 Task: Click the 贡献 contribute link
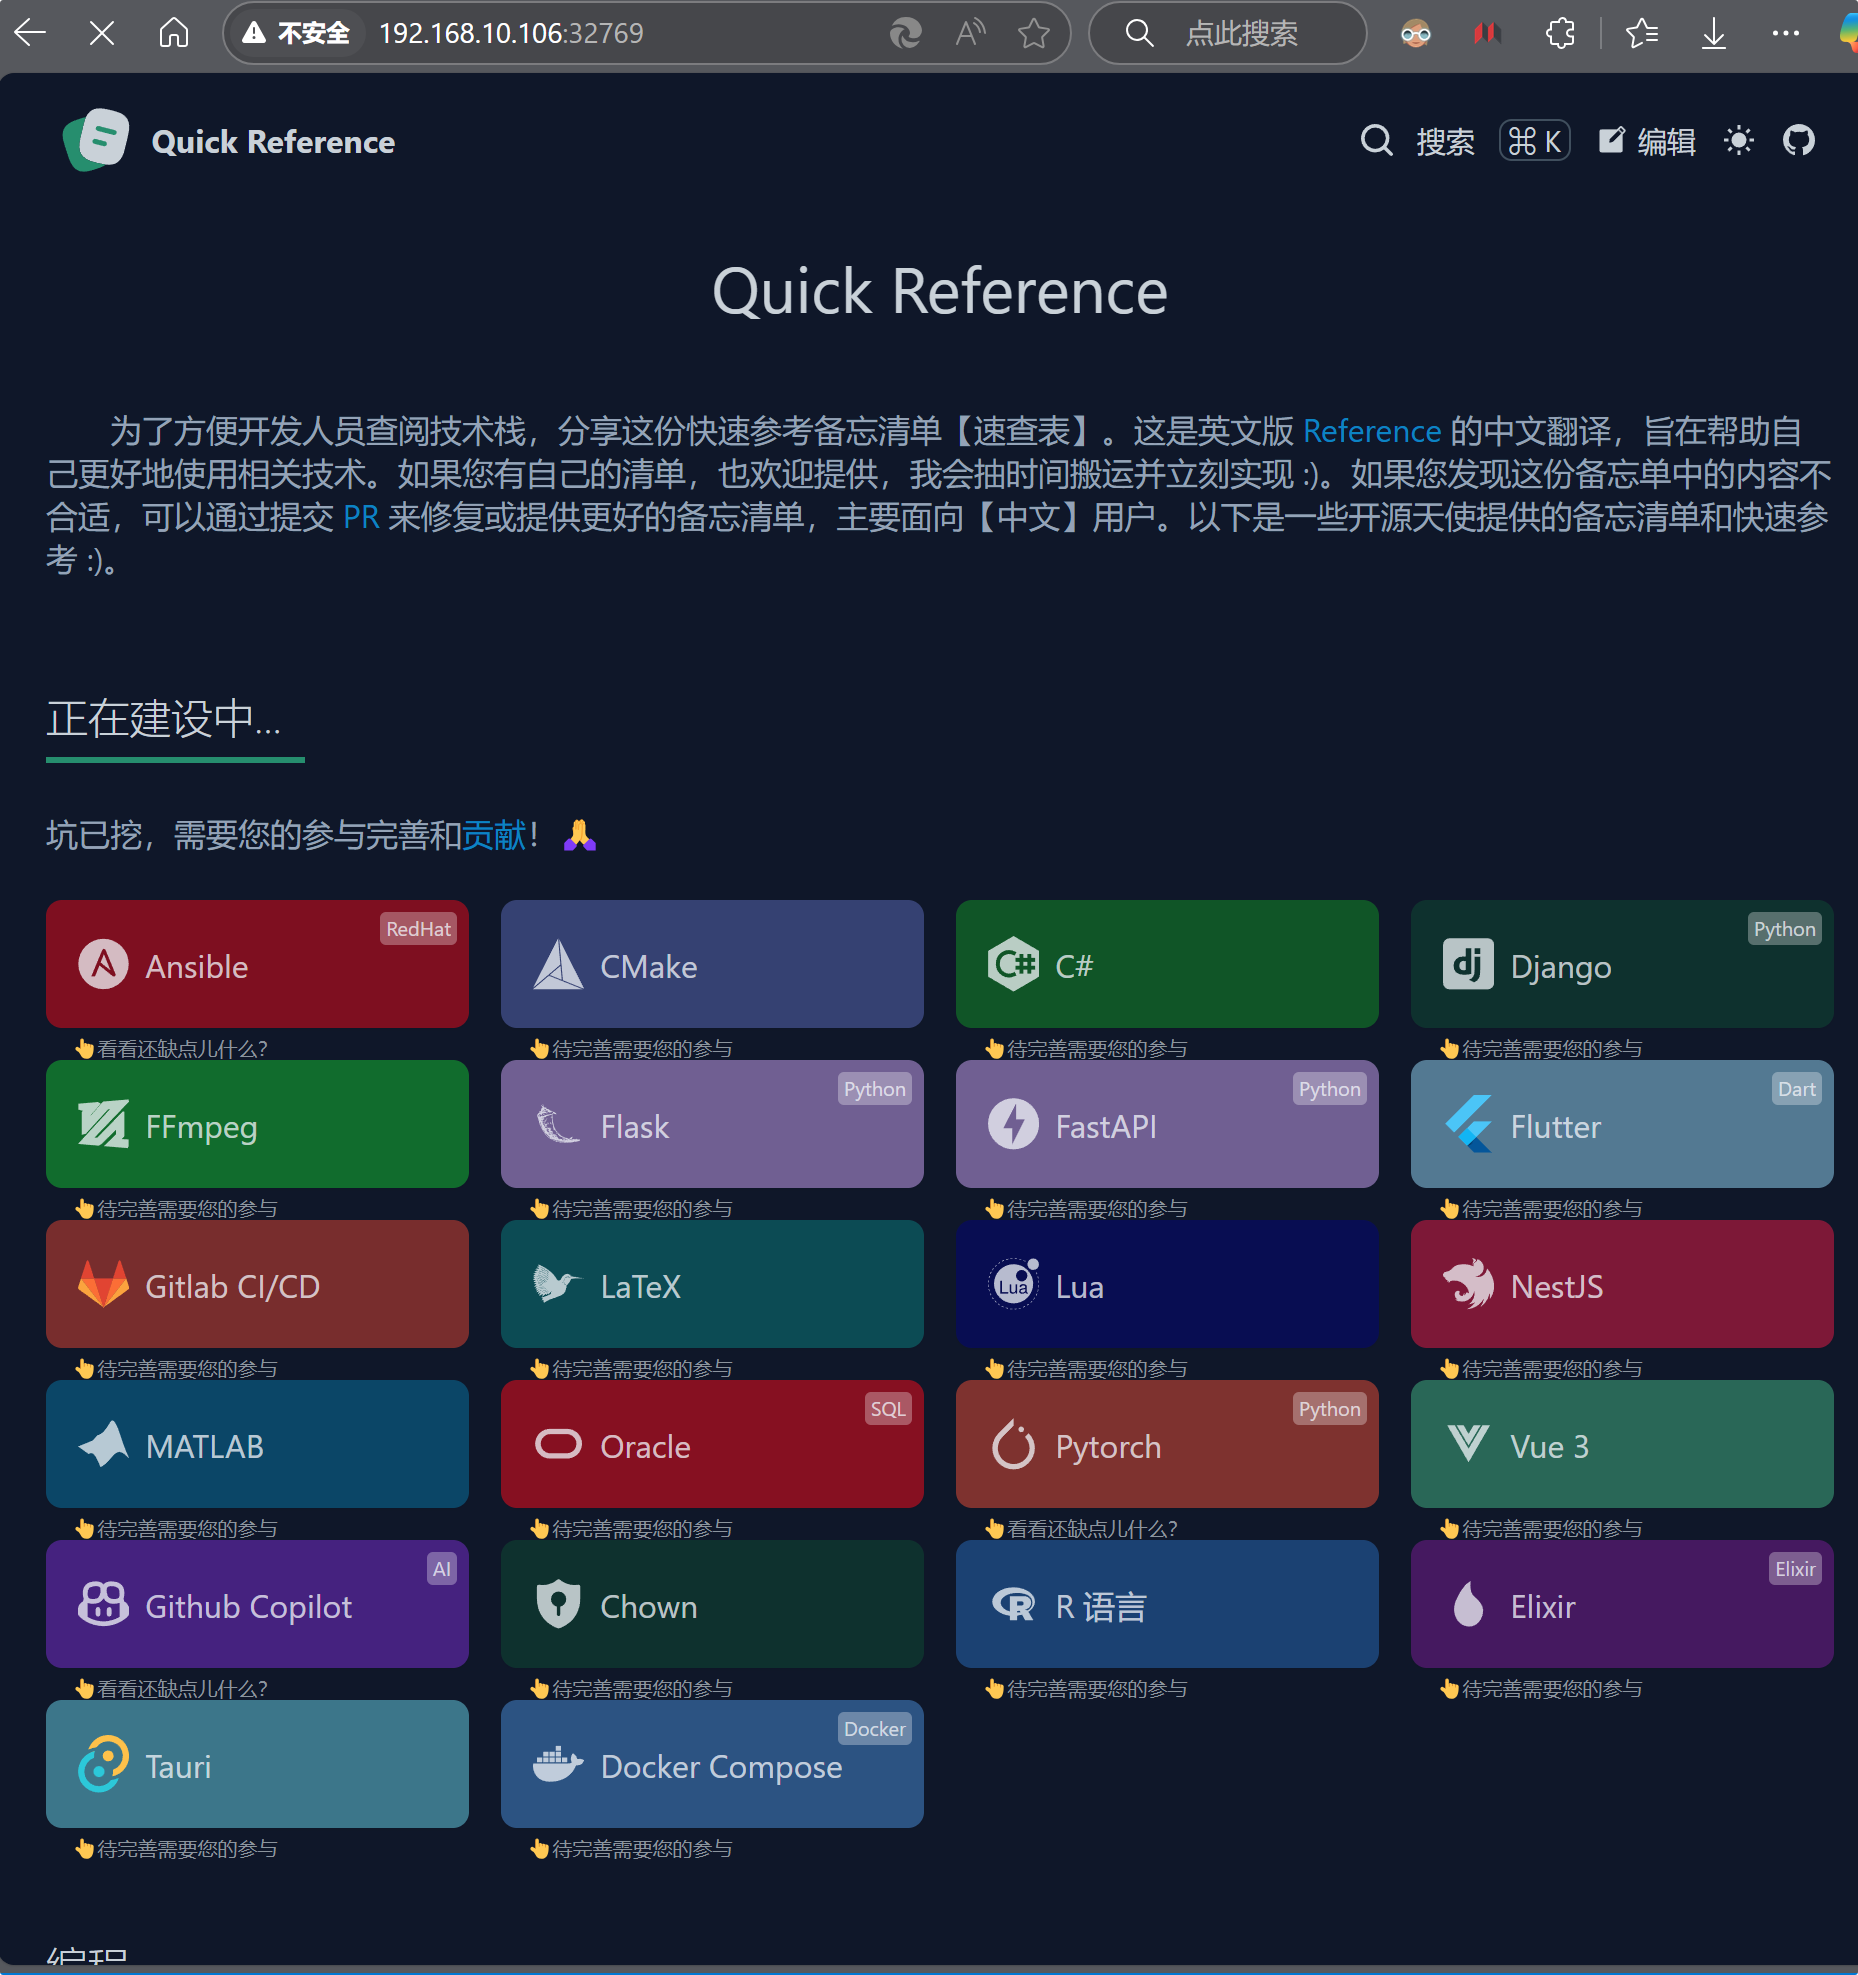tap(494, 835)
